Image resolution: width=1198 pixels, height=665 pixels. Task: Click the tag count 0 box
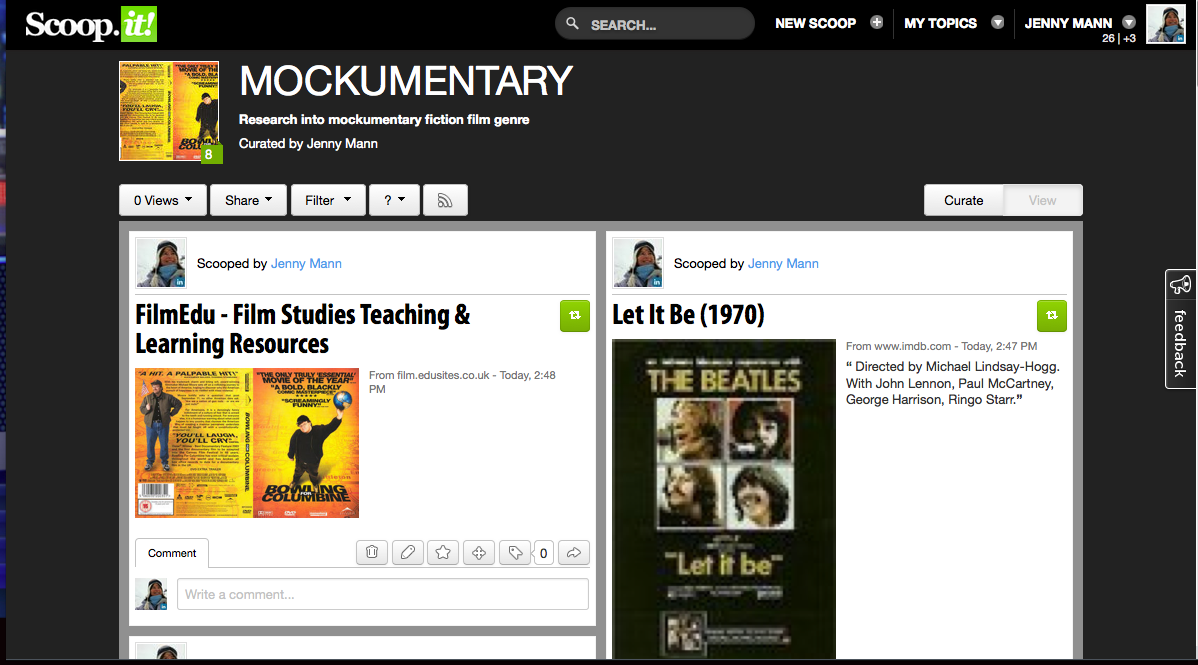pyautogui.click(x=543, y=553)
